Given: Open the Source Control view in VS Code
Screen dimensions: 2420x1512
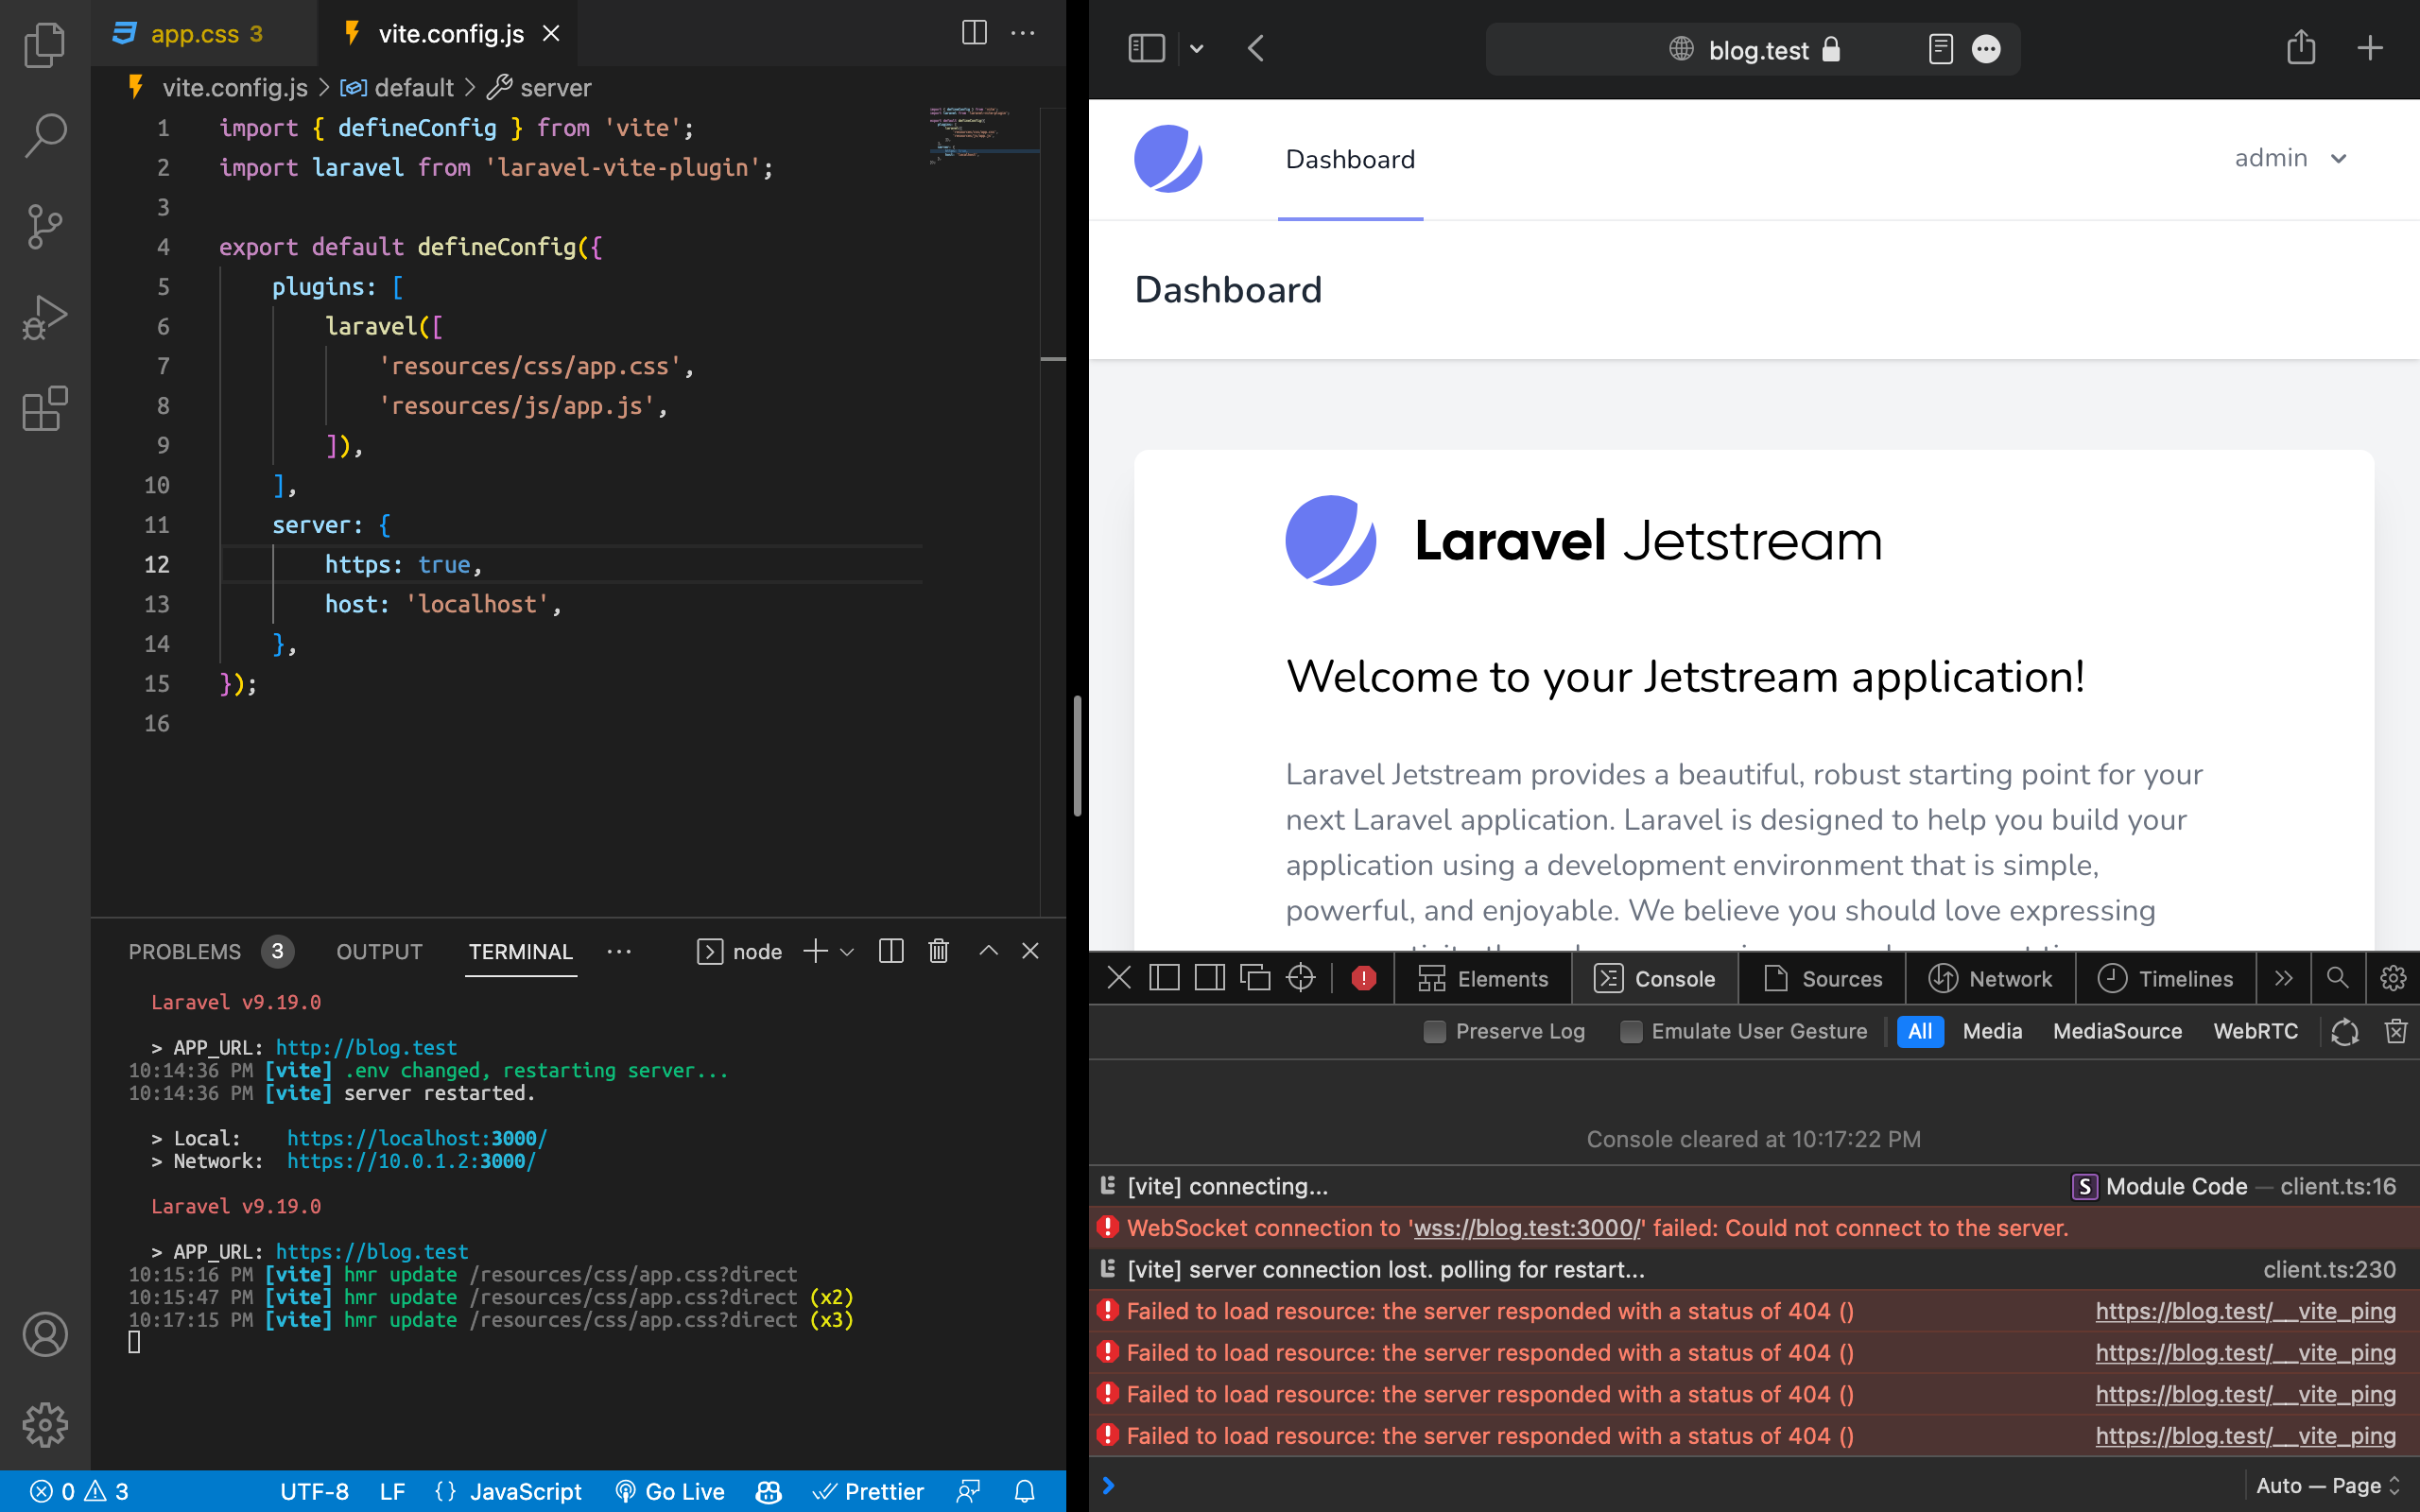Looking at the screenshot, I should [x=44, y=226].
